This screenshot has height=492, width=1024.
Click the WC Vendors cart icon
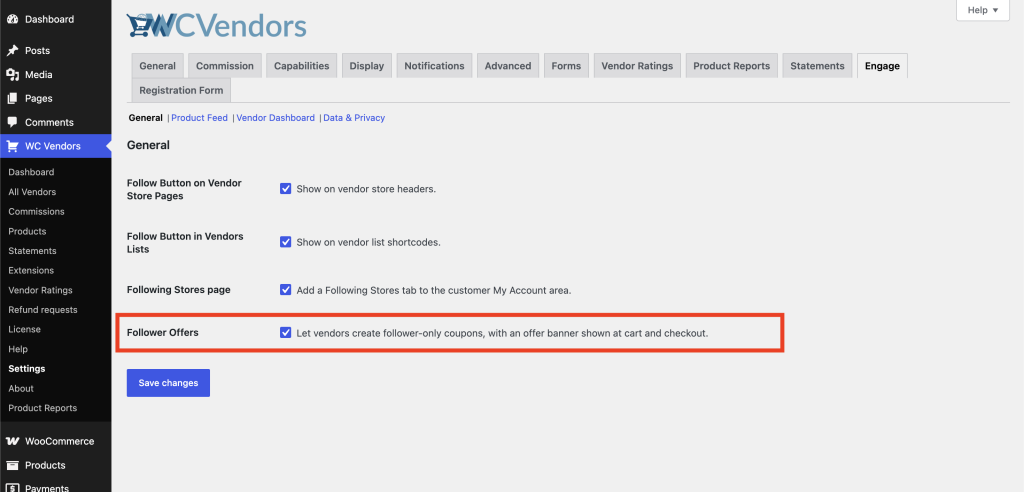pyautogui.click(x=12, y=146)
